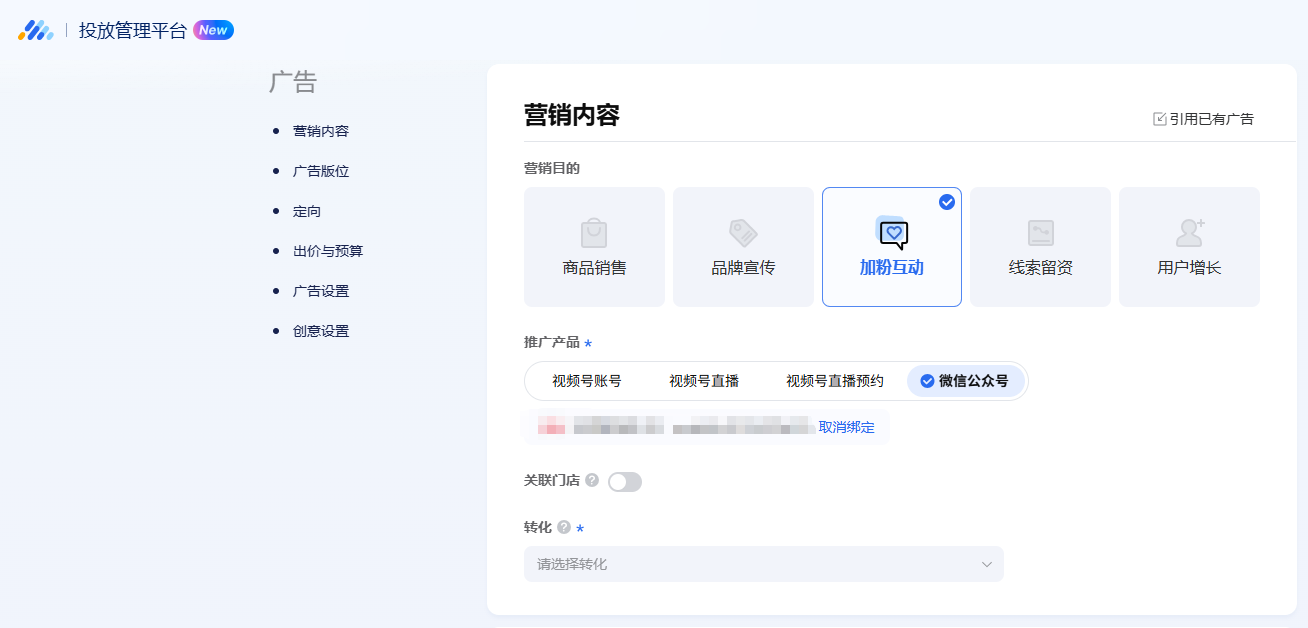Click 取消绑定 to unbind account
The height and width of the screenshot is (628, 1308).
pyautogui.click(x=846, y=427)
